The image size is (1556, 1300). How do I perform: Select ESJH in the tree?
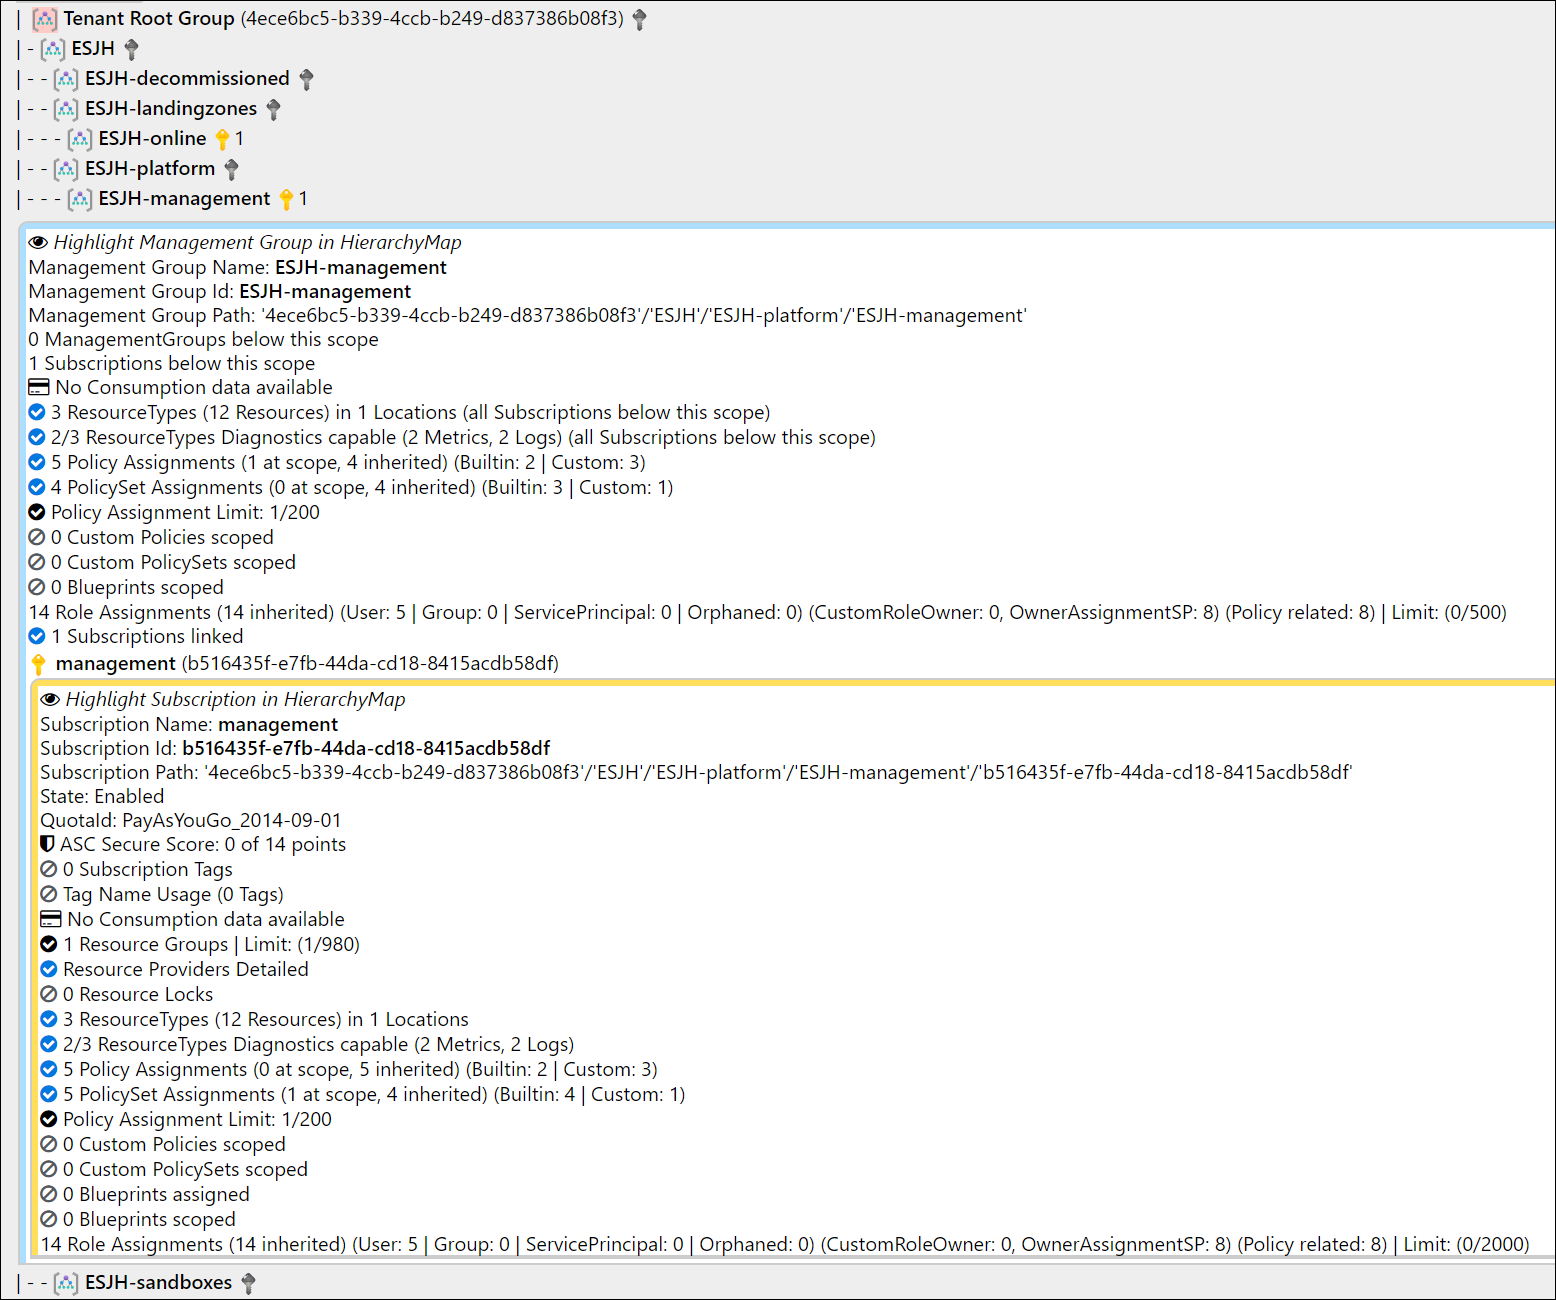pos(93,49)
